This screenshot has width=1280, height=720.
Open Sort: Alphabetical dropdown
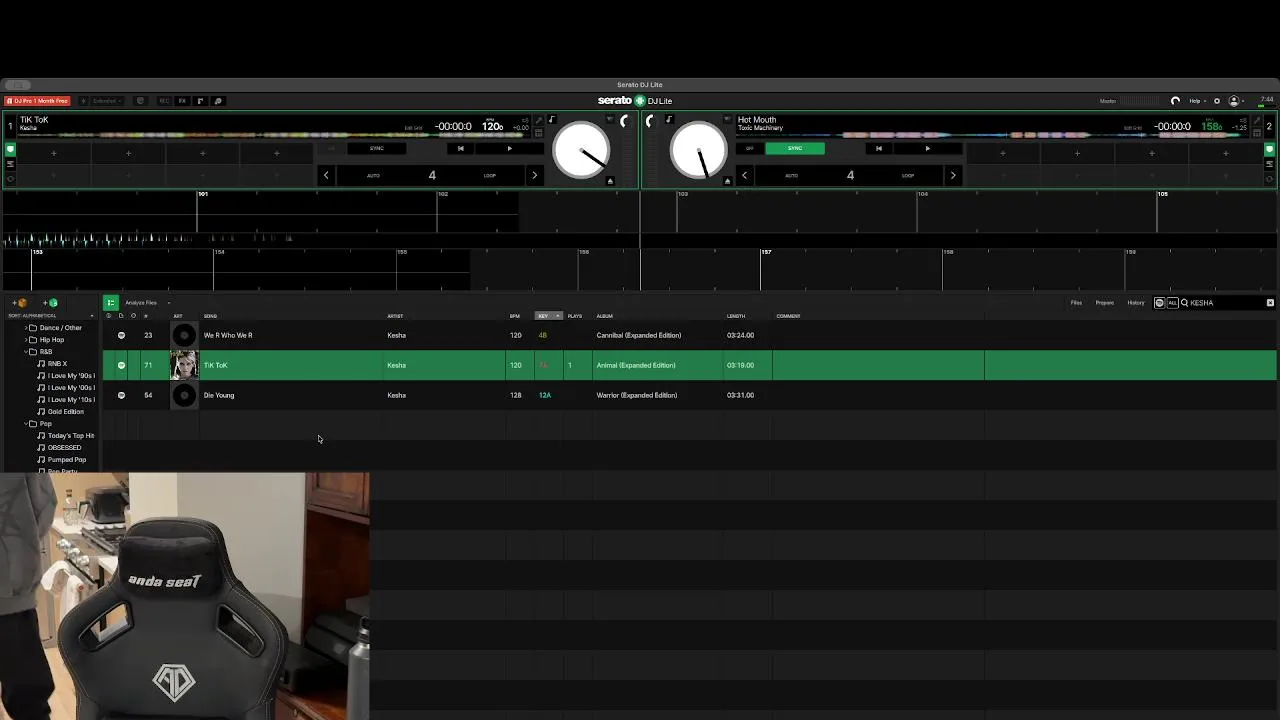pos(50,316)
